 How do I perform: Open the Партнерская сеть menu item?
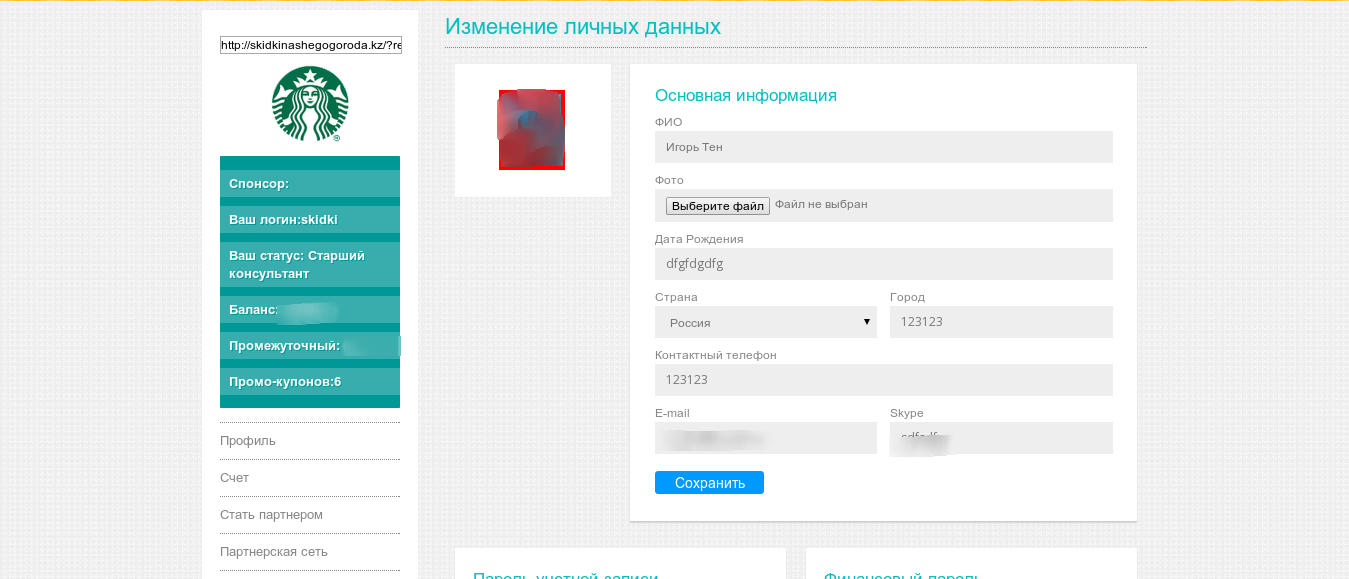pyautogui.click(x=274, y=552)
